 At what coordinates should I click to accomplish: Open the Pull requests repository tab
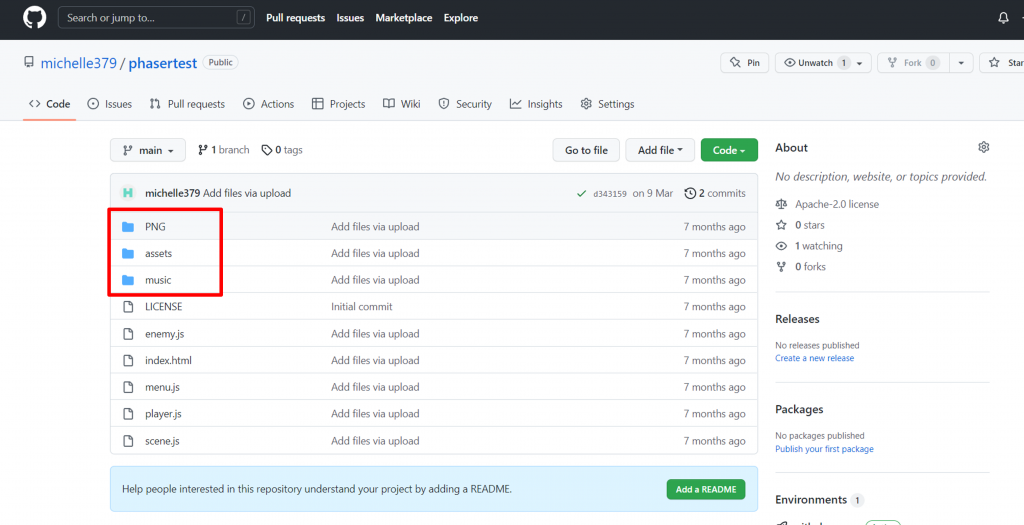coord(187,104)
